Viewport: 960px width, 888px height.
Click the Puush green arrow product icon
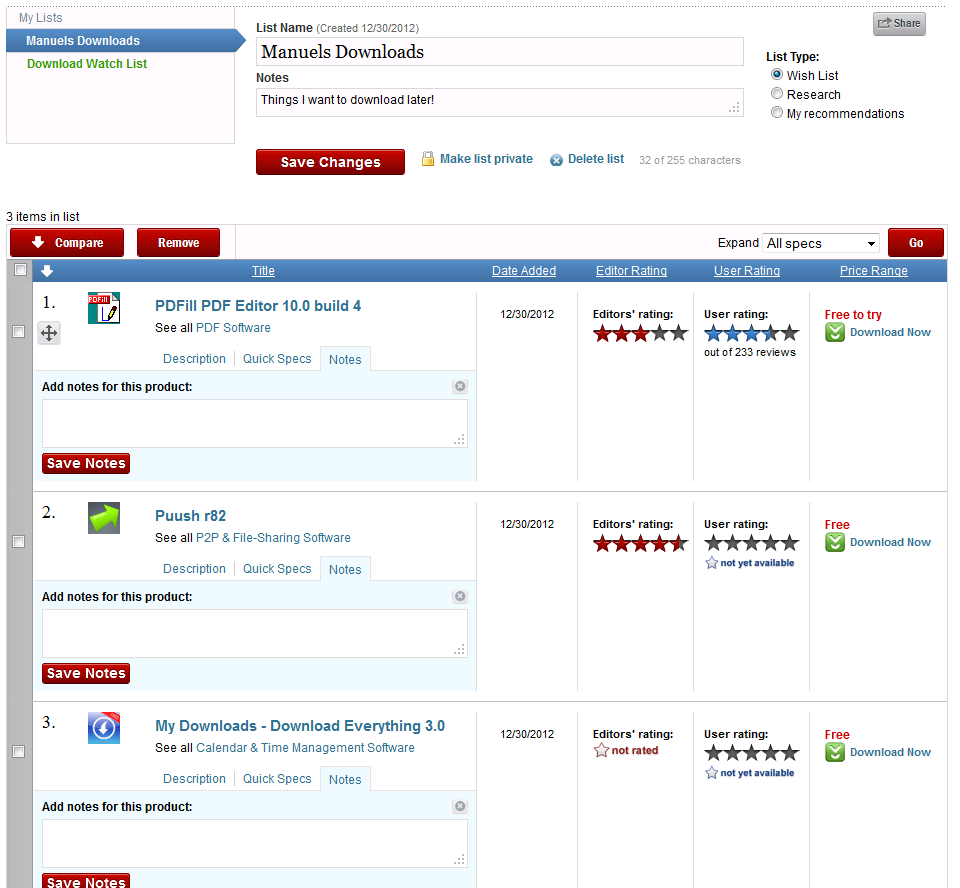pos(103,517)
